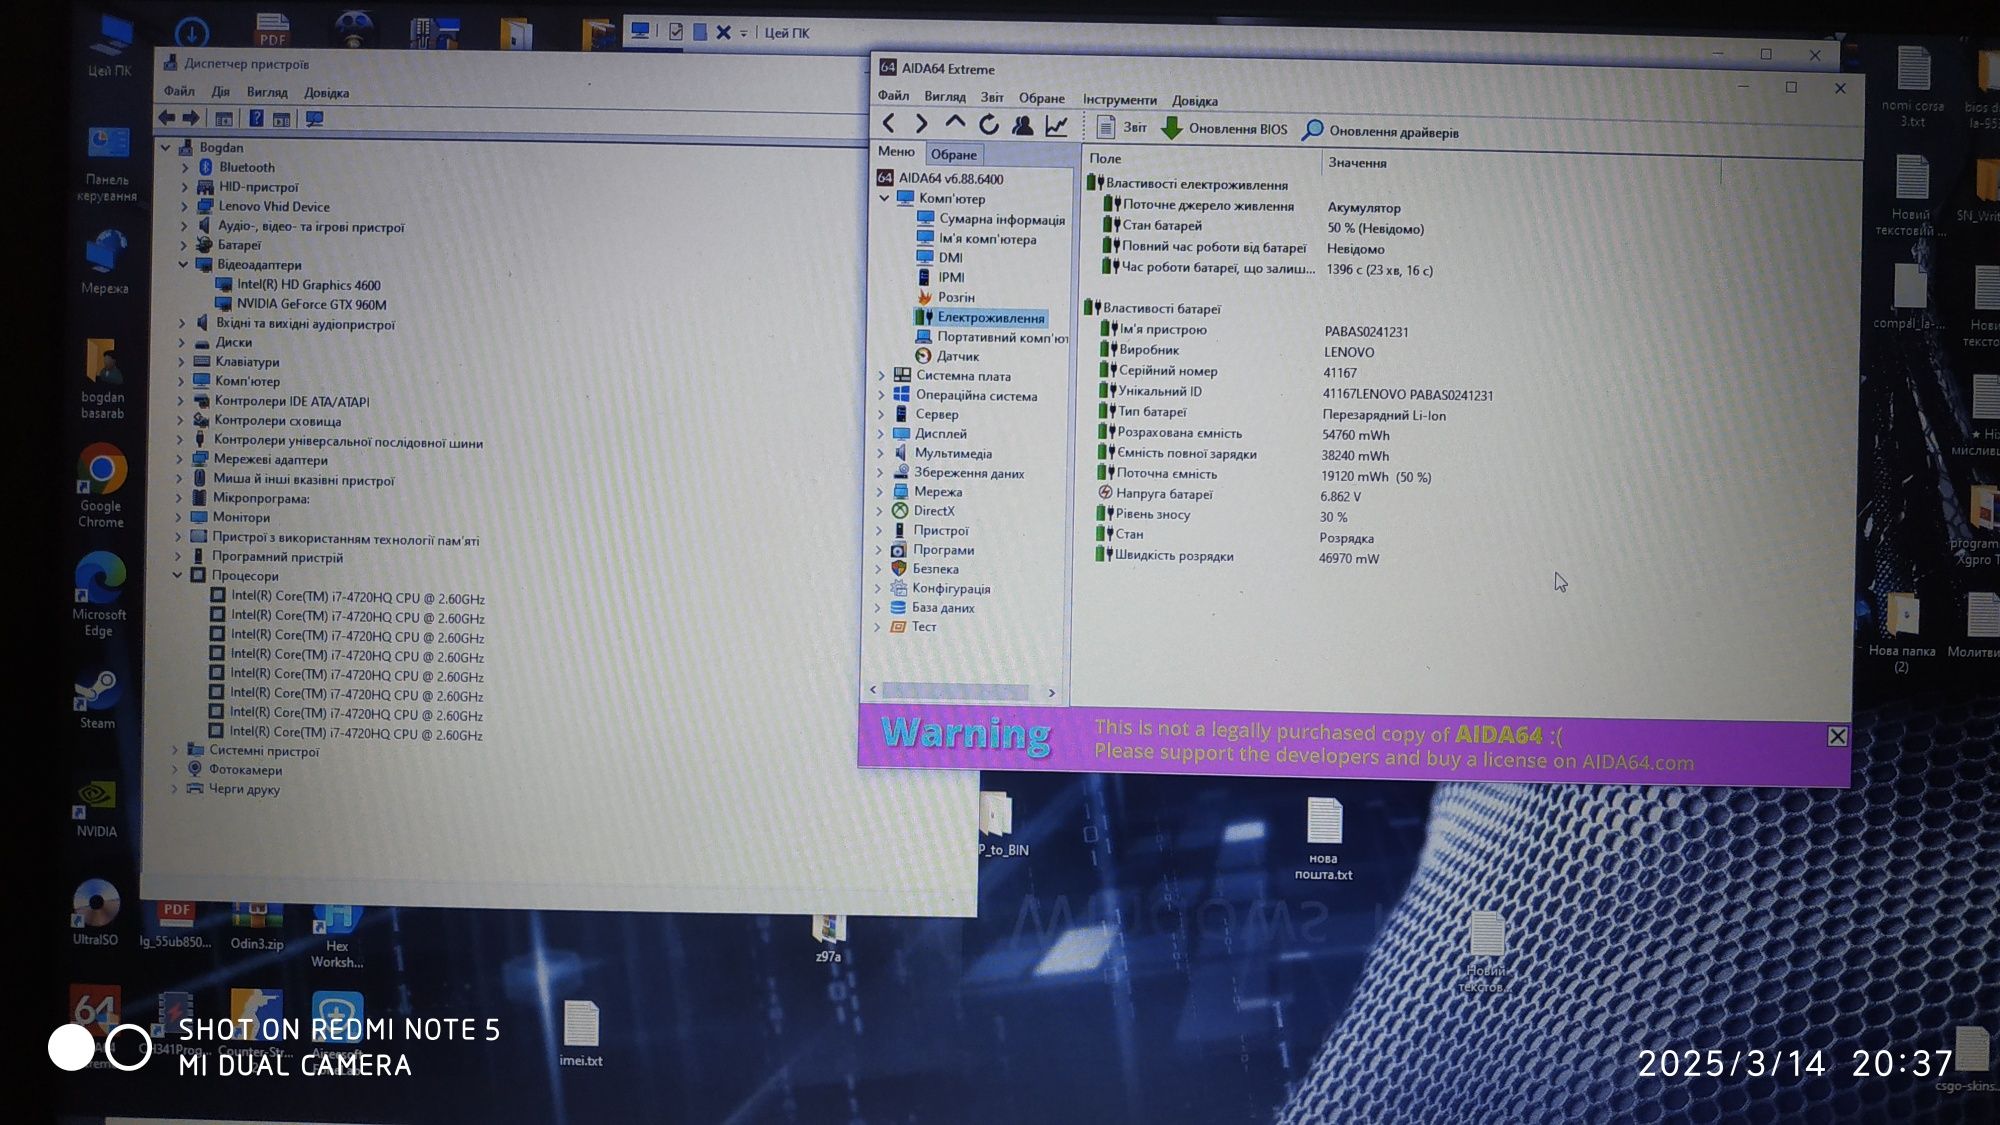Open Google Chrome desktop icon
The height and width of the screenshot is (1125, 2000).
[x=101, y=485]
